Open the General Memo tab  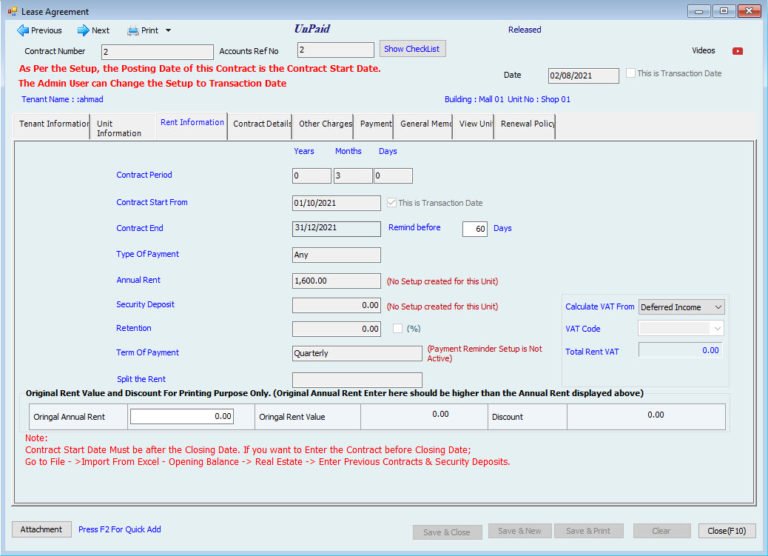pos(424,124)
